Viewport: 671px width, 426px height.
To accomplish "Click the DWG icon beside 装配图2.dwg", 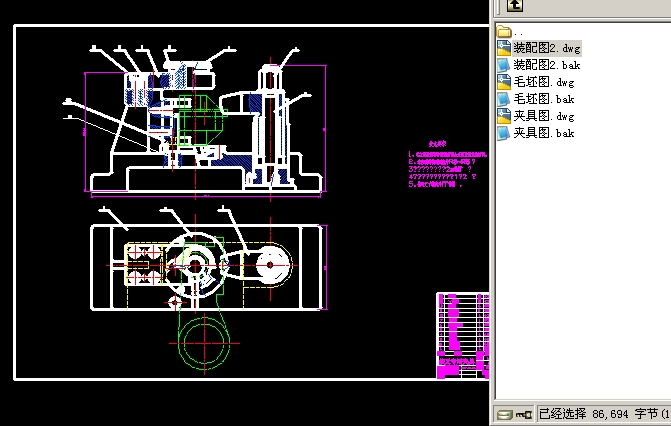I will (x=504, y=48).
